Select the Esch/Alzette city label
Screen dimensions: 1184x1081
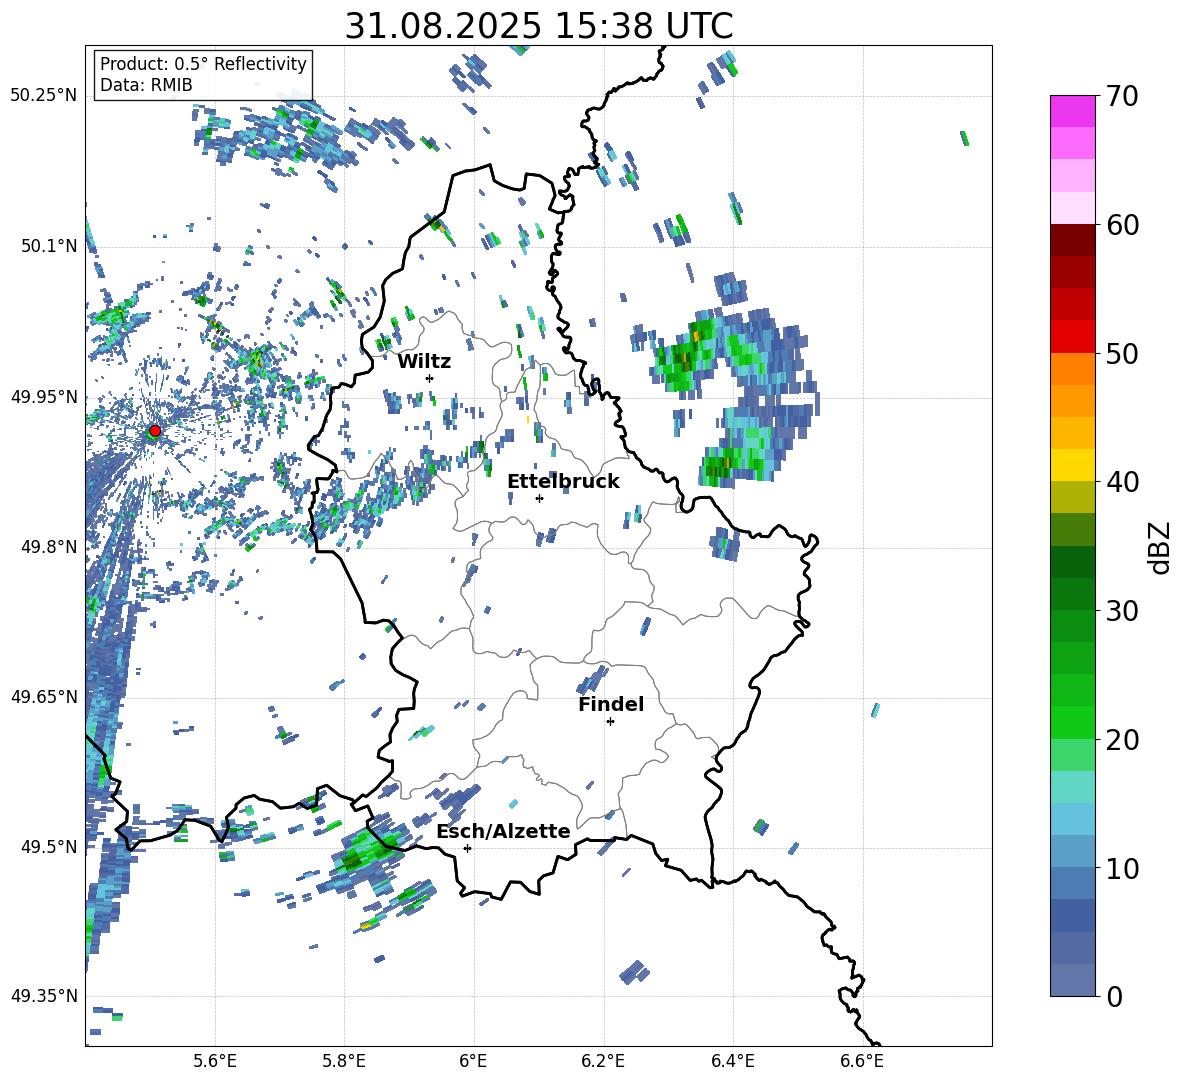[x=504, y=831]
